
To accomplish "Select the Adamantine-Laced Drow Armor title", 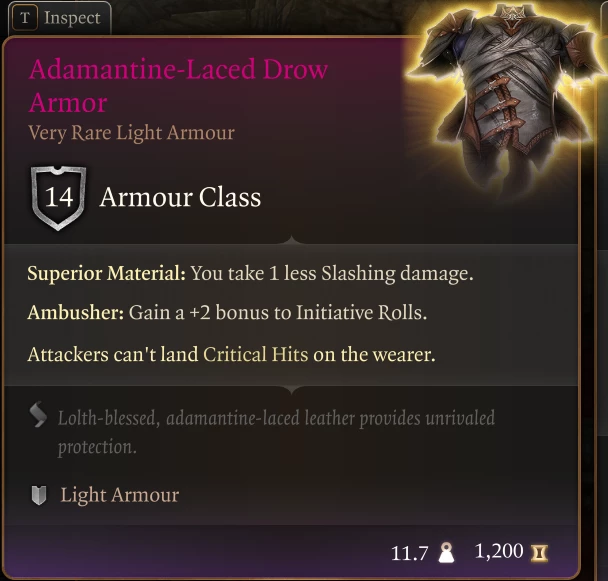I will [178, 86].
